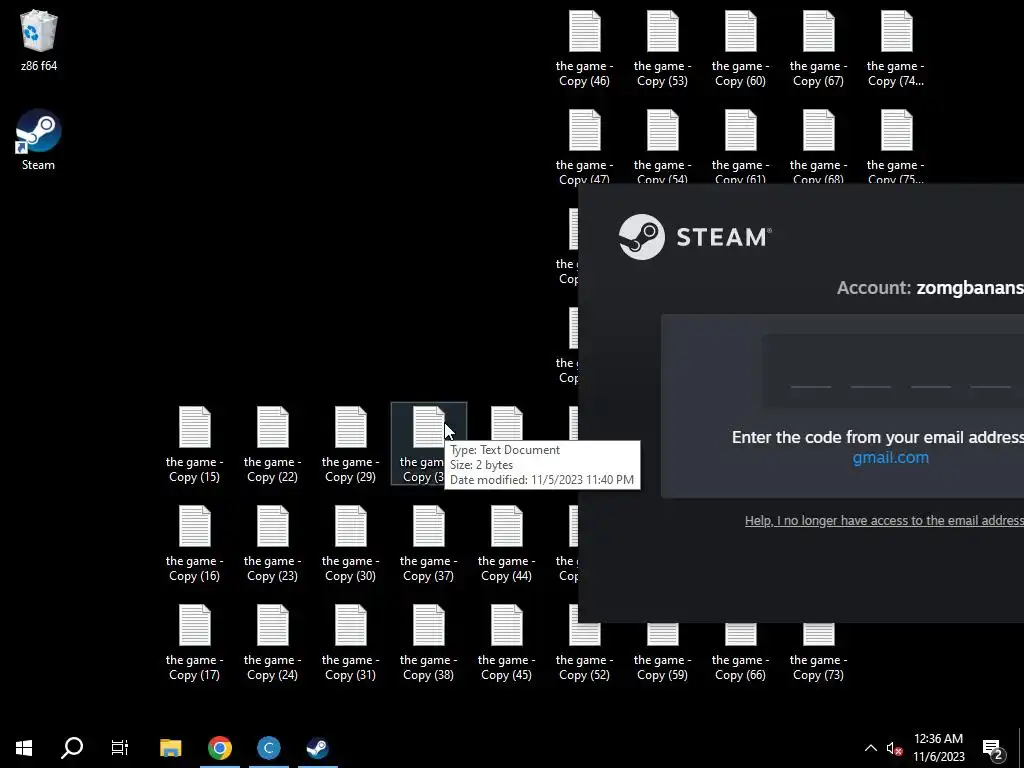Select the game - Copy (30) file
Screen dimensions: 1024x768
350,544
